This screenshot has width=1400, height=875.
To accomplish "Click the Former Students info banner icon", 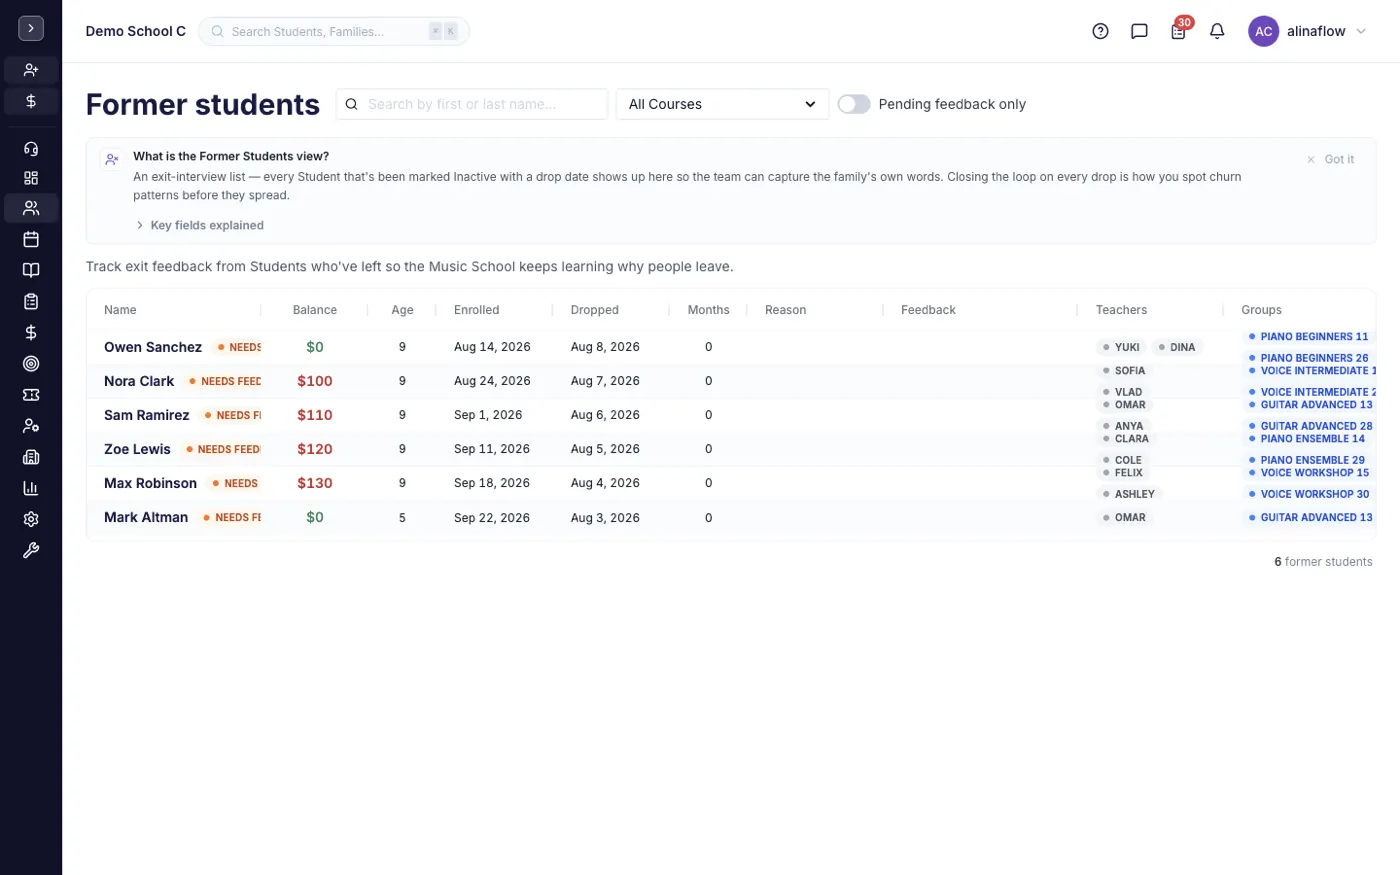I will 112,159.
